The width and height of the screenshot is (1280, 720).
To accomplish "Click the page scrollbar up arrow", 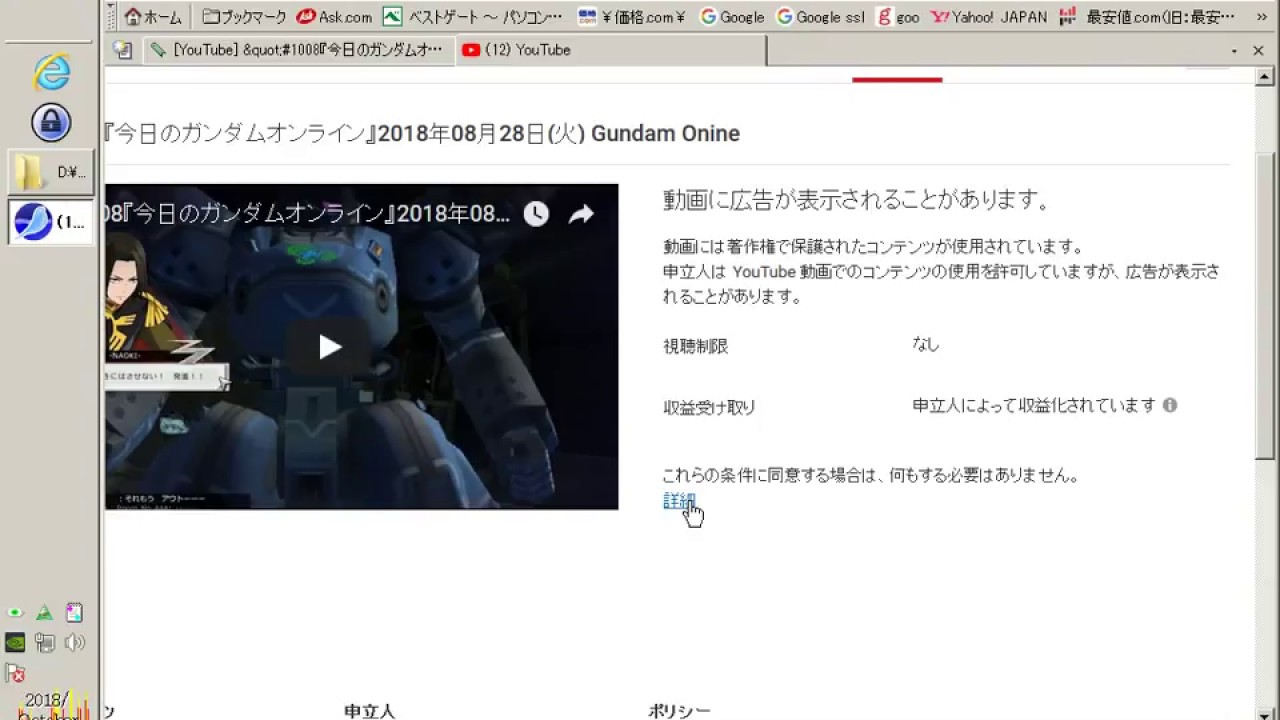I will (1266, 78).
